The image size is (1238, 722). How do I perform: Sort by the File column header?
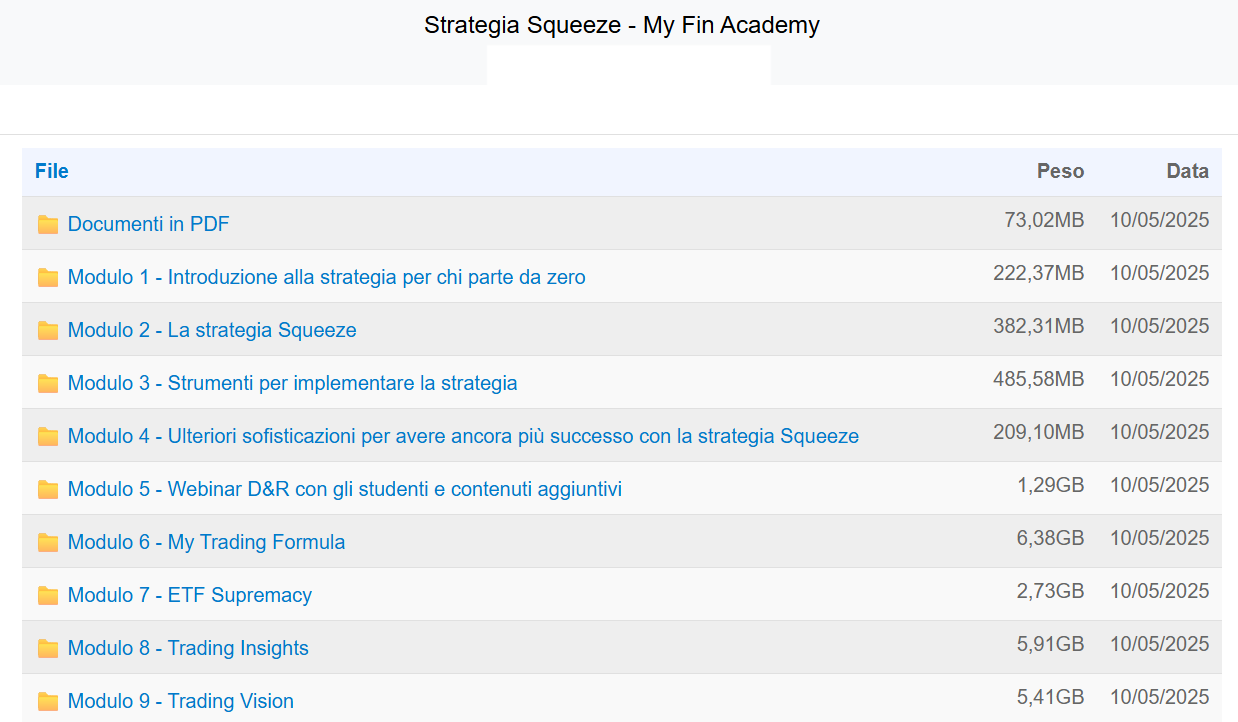point(52,171)
